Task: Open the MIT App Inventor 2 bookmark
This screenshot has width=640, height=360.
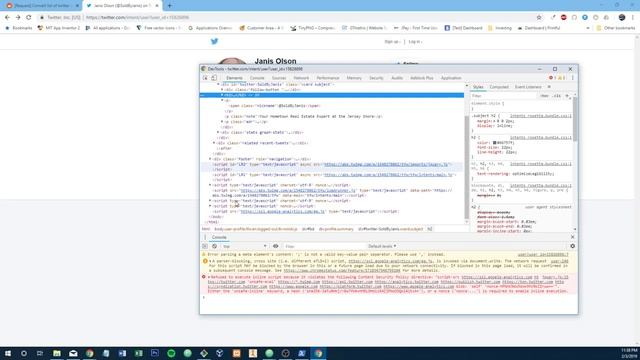Action: pos(59,28)
